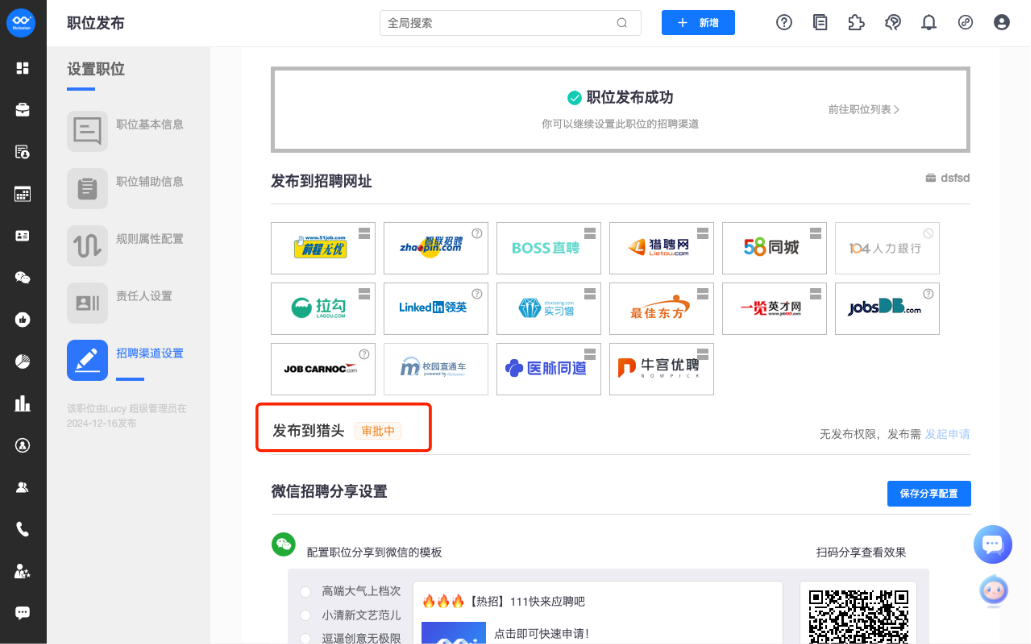Open the phone icon in left sidebar
This screenshot has width=1031, height=644.
point(22,530)
